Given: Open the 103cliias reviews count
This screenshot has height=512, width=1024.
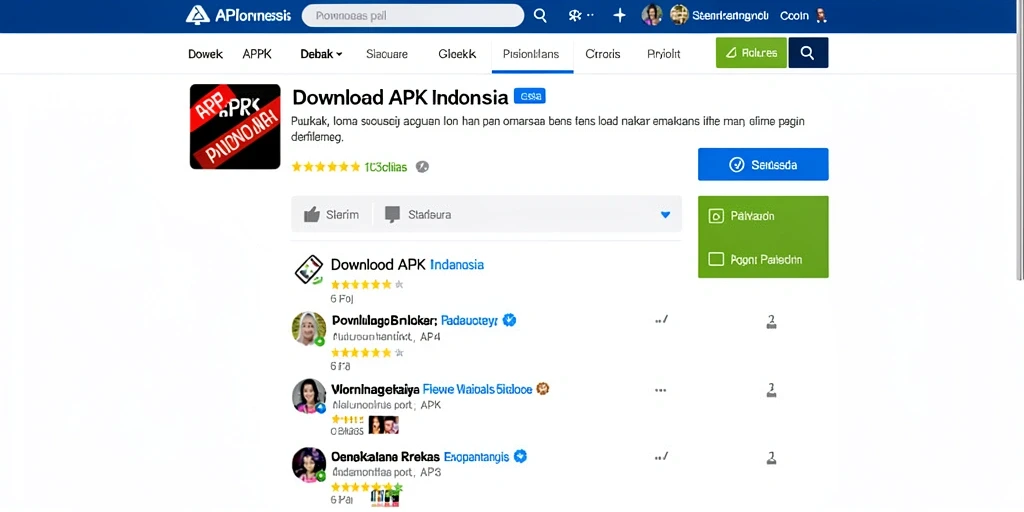Looking at the screenshot, I should [x=386, y=167].
